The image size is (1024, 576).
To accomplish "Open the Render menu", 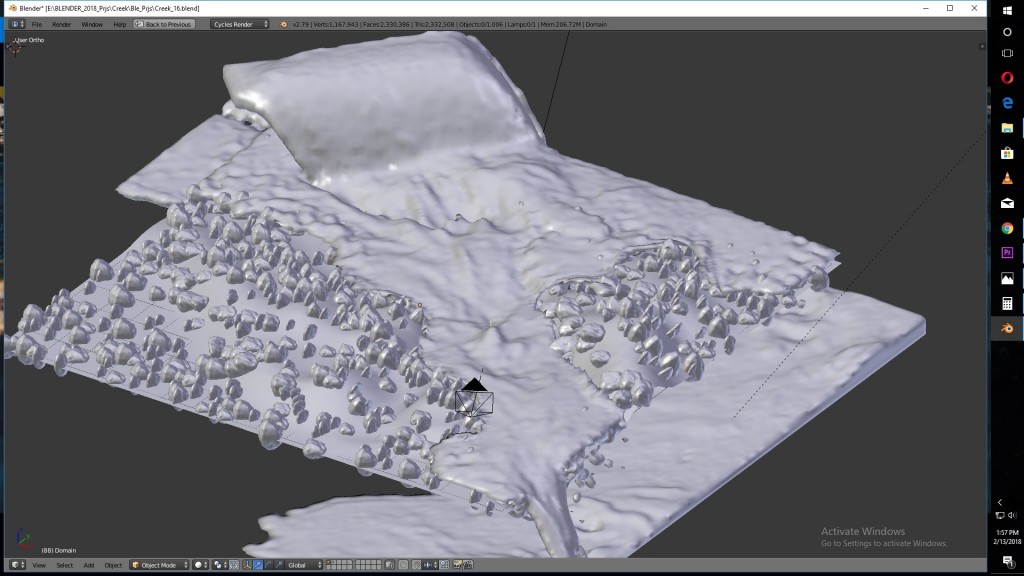I will [x=61, y=23].
